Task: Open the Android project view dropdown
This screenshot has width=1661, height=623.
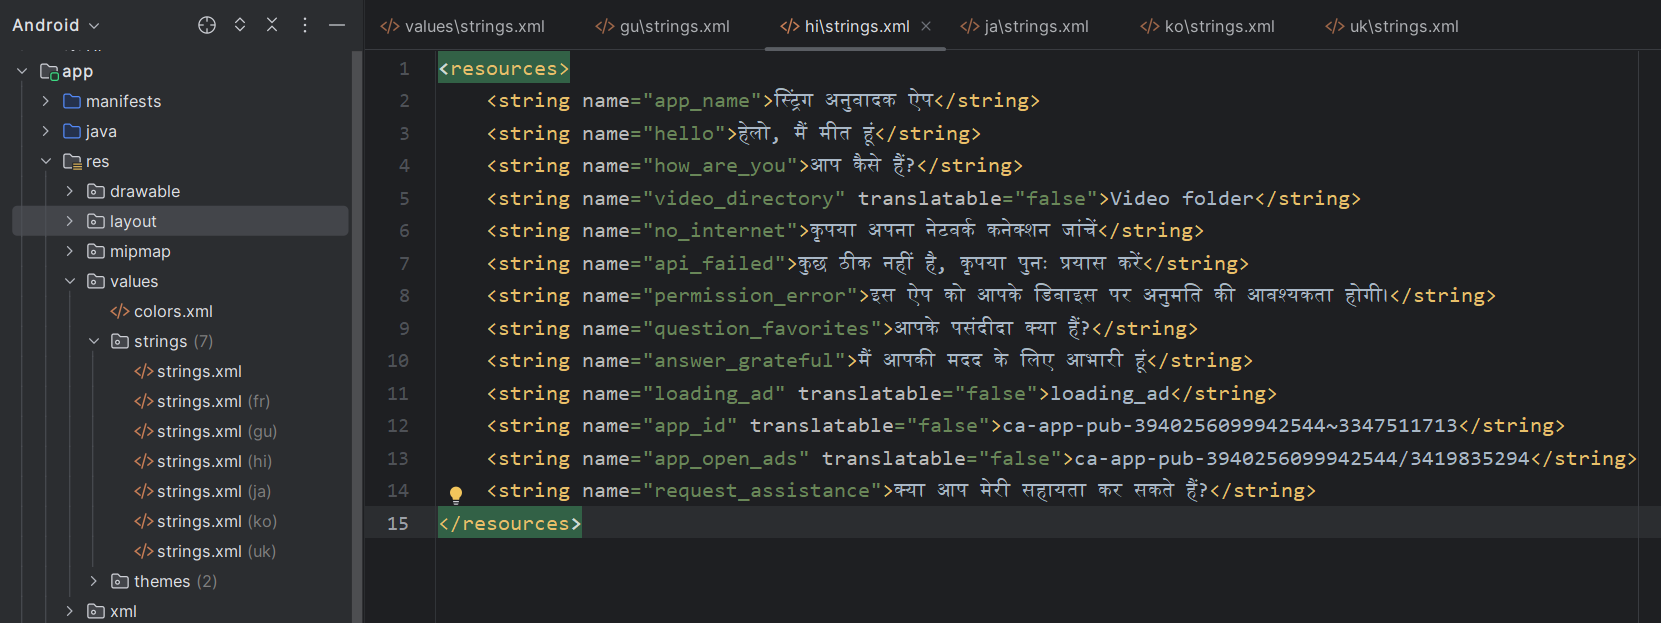Action: pos(55,25)
